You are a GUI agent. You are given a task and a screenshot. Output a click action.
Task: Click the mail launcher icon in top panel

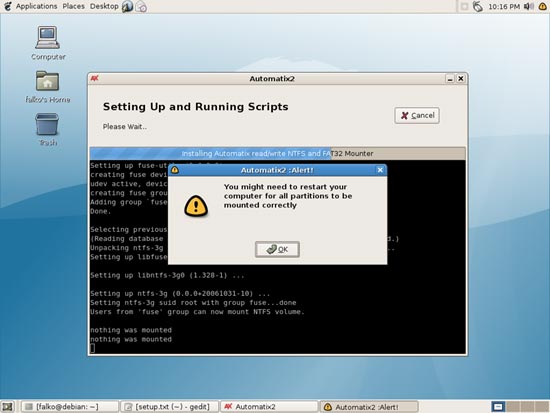coord(141,6)
